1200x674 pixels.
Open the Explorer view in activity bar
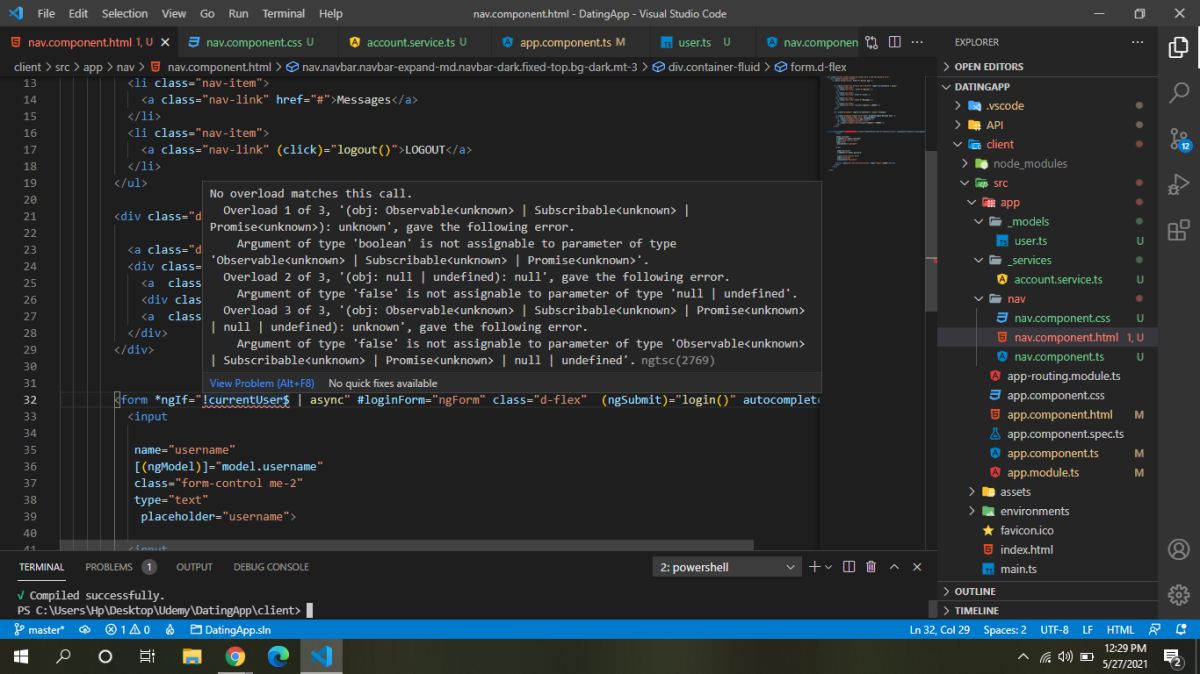click(x=1178, y=46)
